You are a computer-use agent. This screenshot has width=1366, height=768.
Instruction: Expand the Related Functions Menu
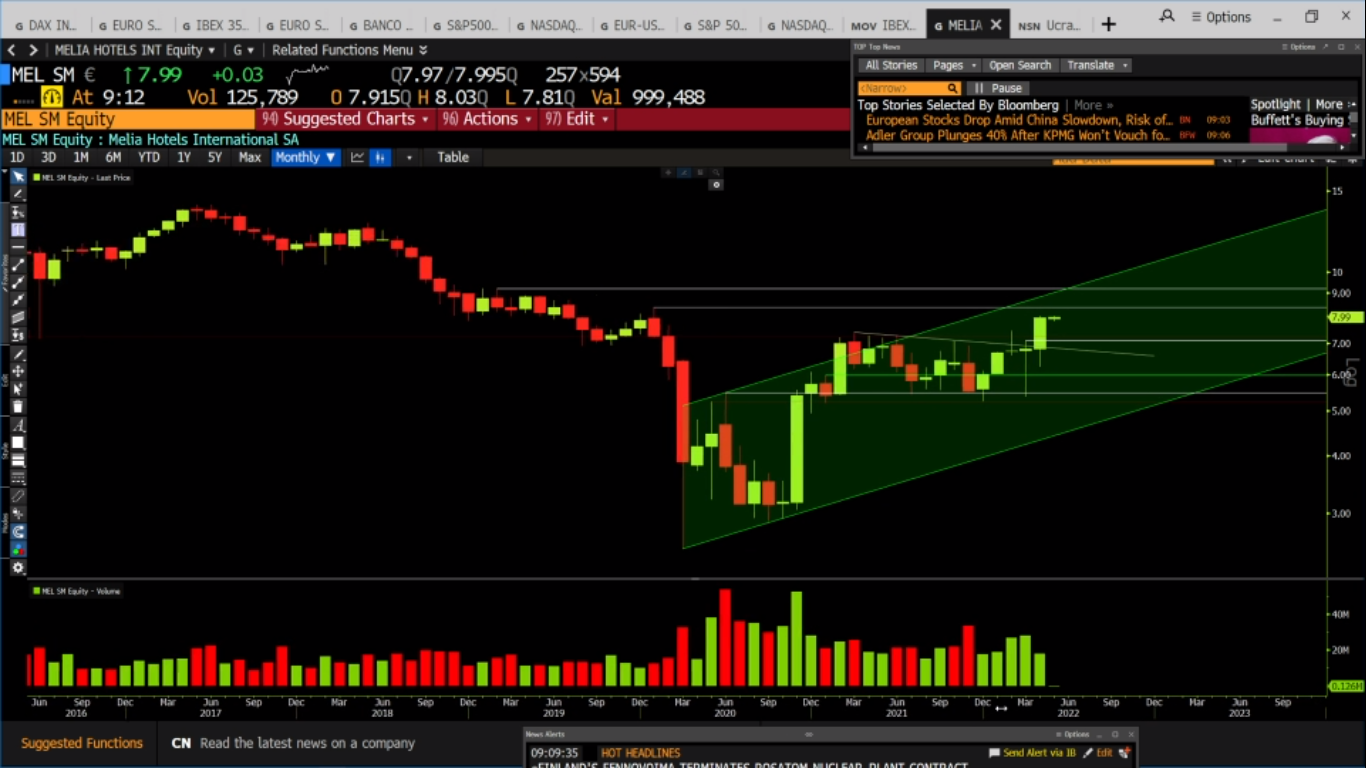pyautogui.click(x=350, y=50)
